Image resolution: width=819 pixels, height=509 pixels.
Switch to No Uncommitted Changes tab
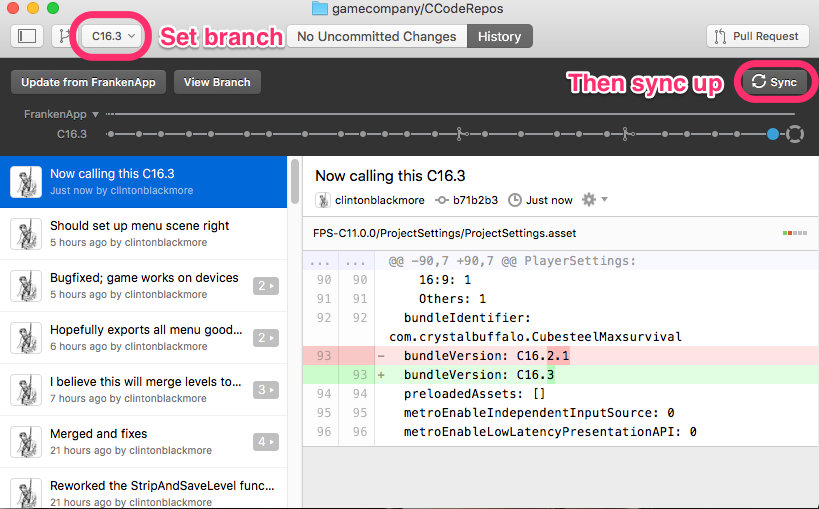click(x=377, y=36)
